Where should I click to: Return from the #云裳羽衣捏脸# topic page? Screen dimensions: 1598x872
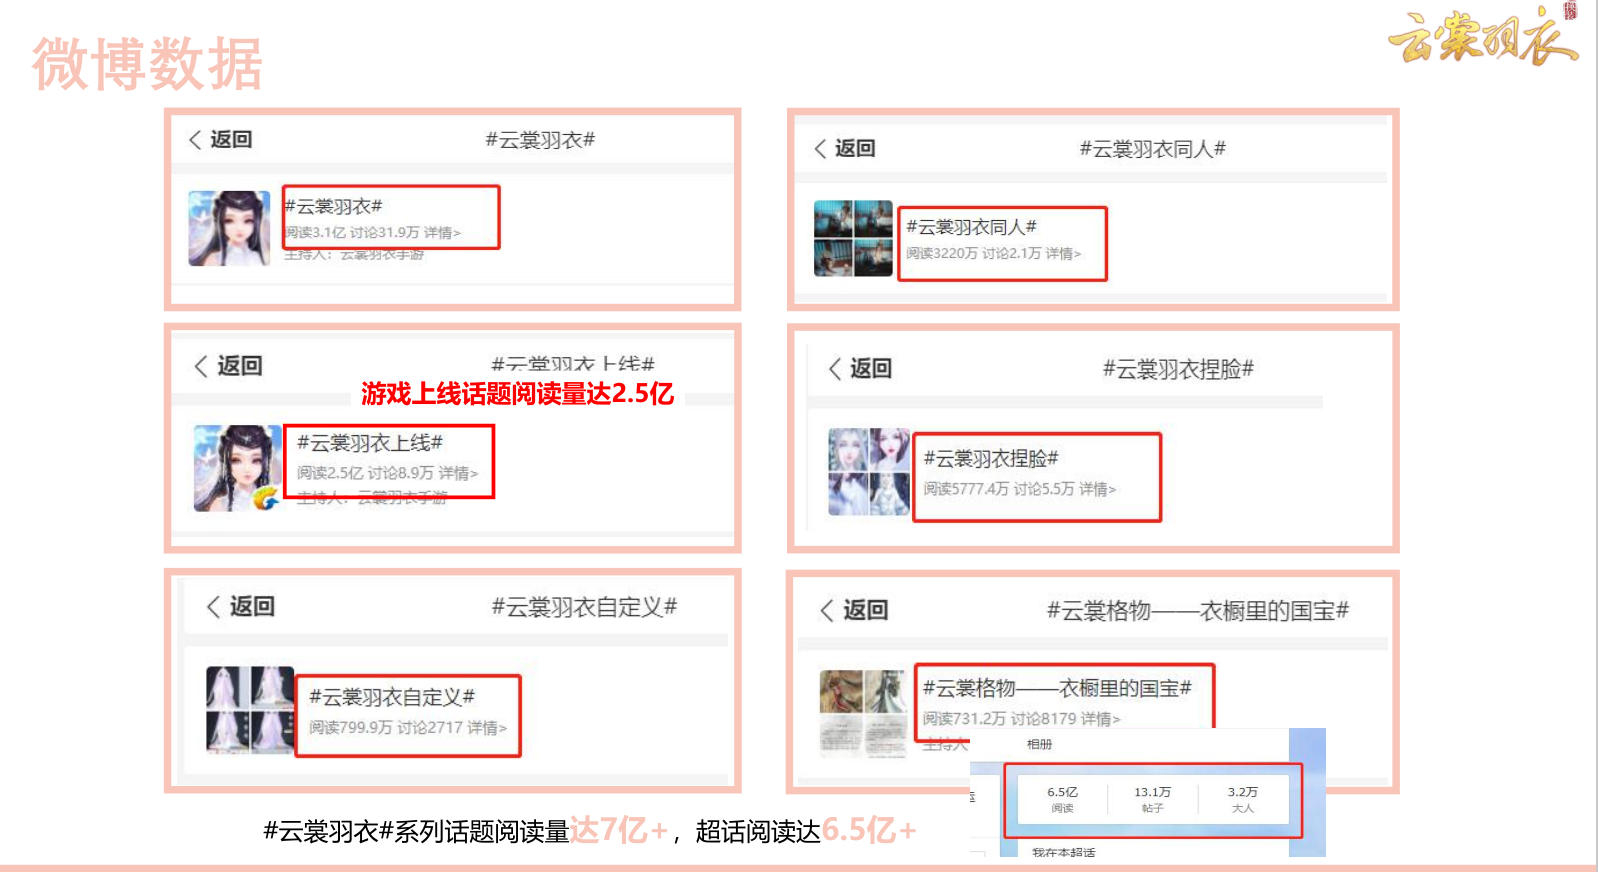click(860, 368)
